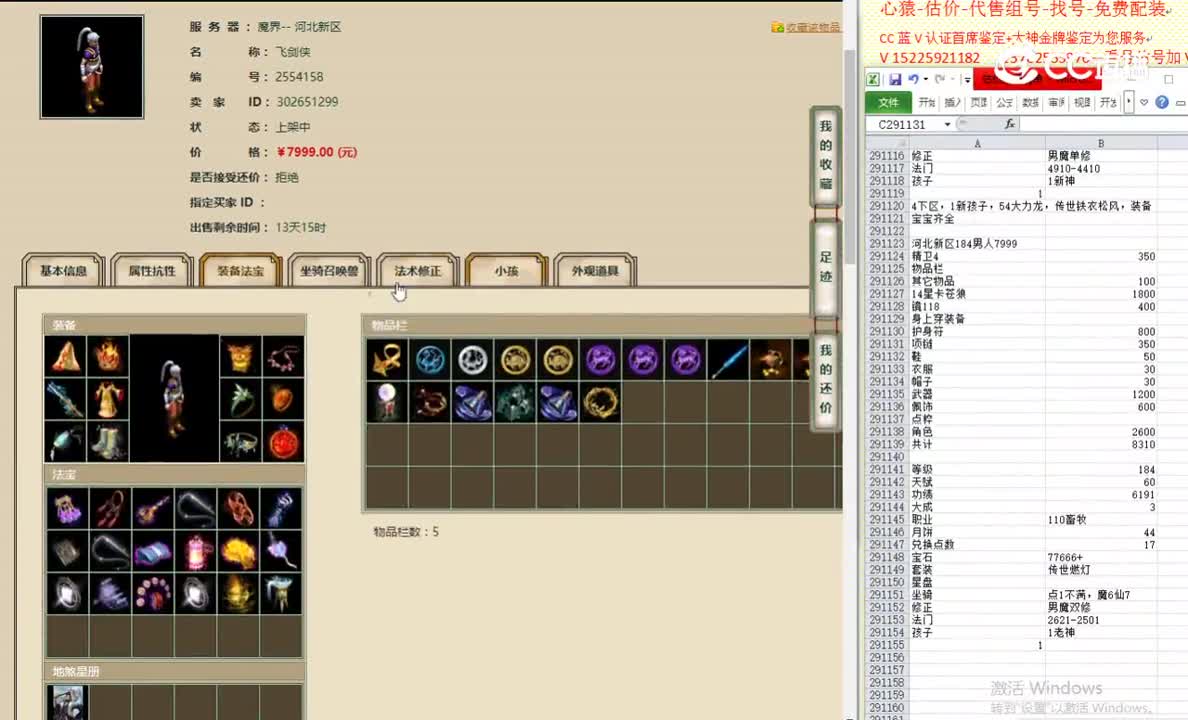Select the flame orb item in 法宝 panel
1188x720 pixels.
pos(239,550)
